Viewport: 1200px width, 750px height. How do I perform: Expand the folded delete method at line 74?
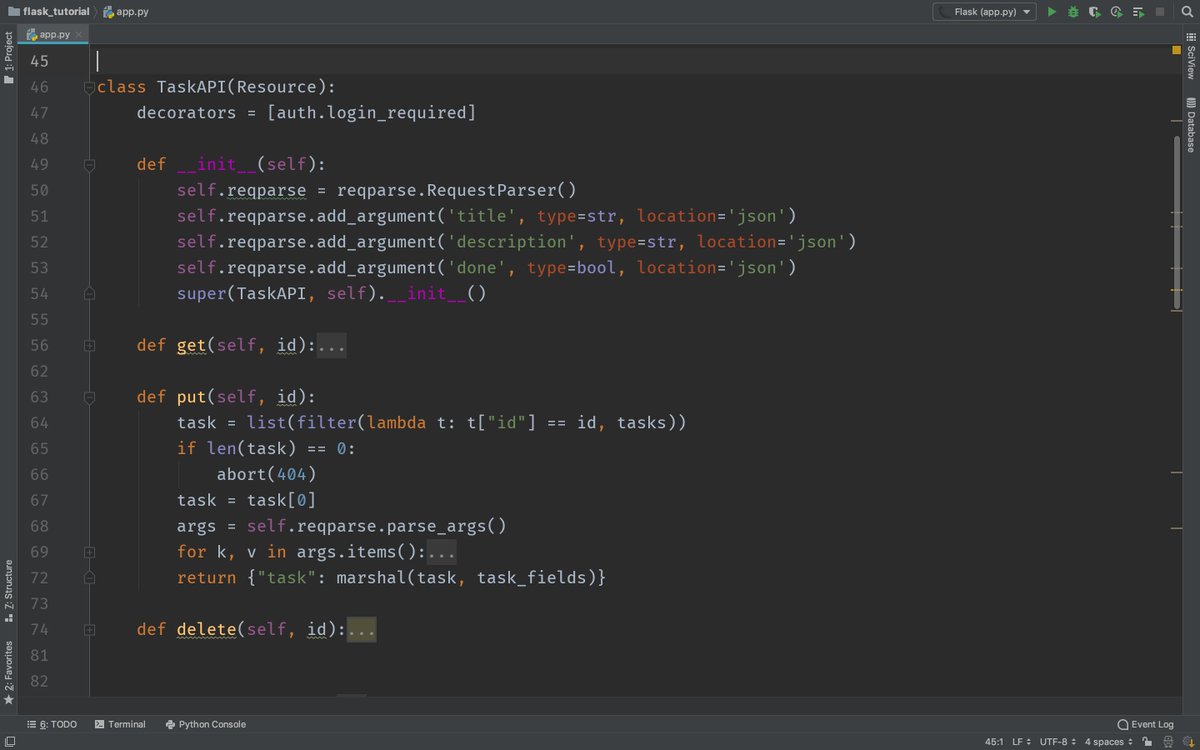tap(89, 630)
